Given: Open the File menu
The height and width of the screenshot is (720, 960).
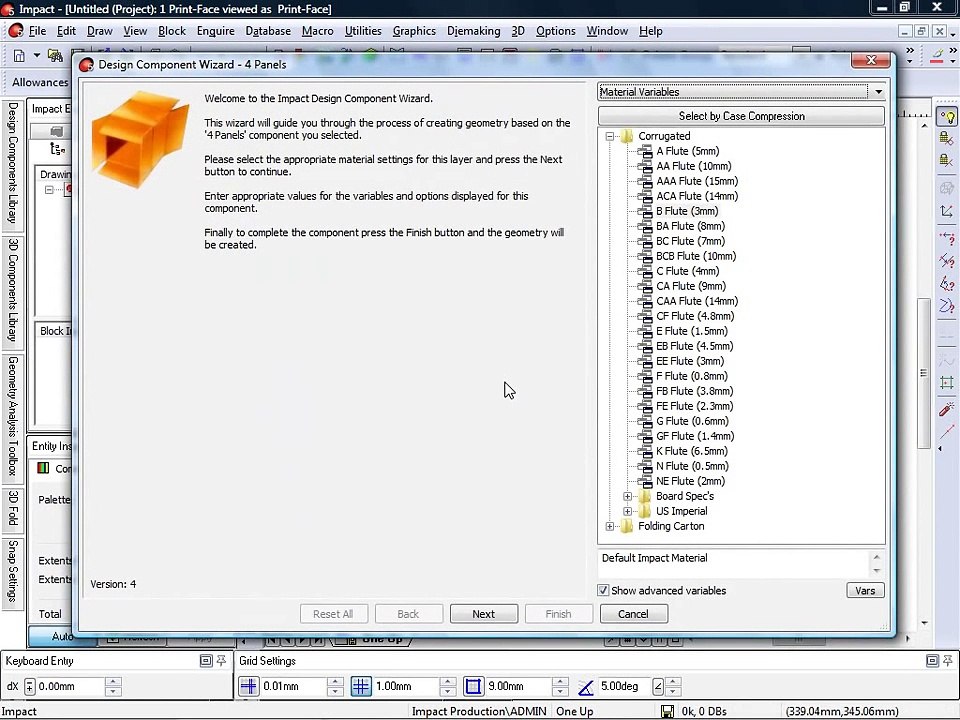Looking at the screenshot, I should 37,31.
